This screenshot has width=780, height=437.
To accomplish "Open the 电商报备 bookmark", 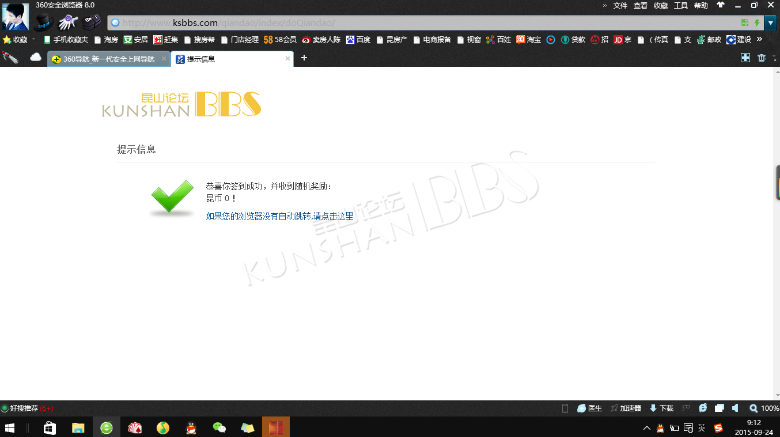I will 432,40.
